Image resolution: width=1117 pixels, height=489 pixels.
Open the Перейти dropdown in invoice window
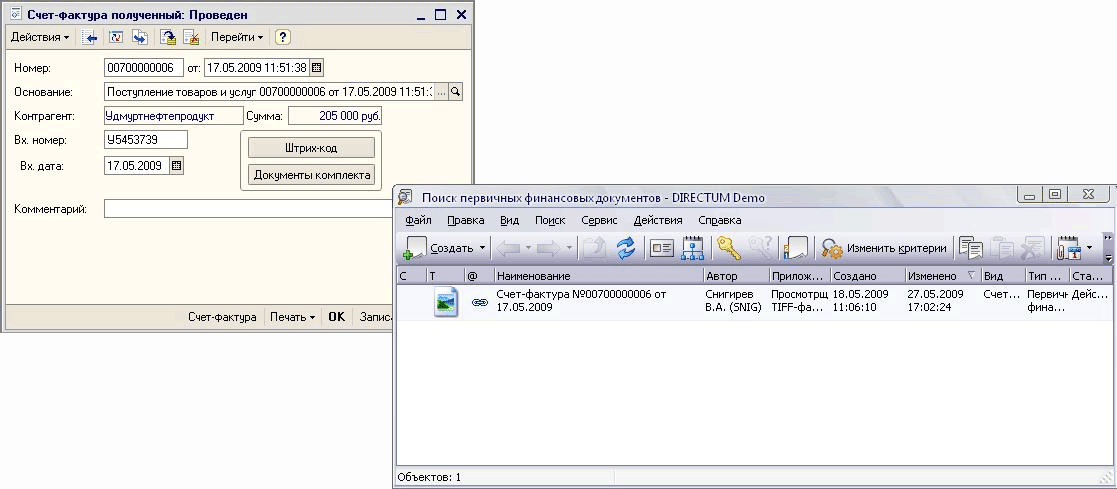(x=237, y=37)
